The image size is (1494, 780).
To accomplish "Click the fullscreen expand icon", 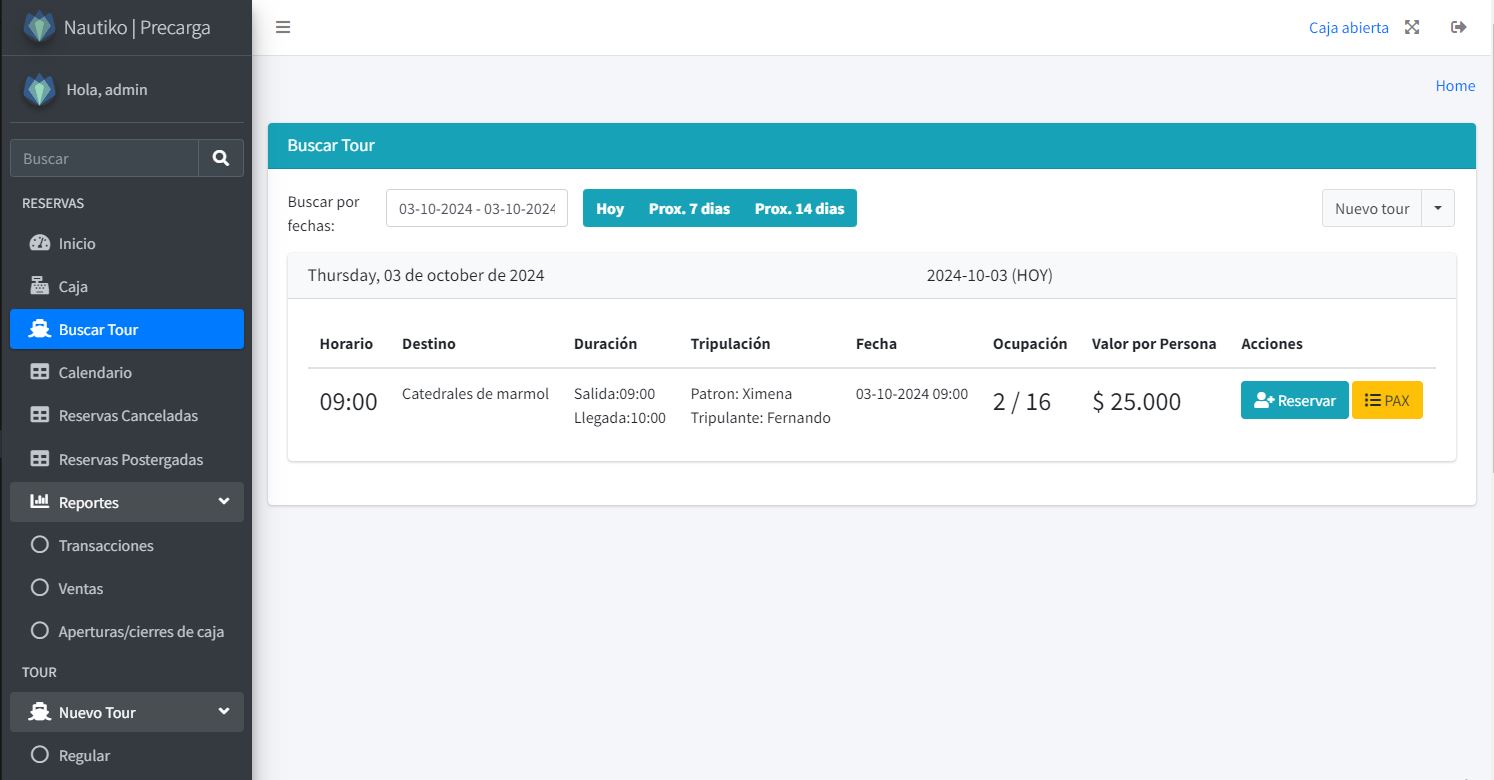I will [1412, 27].
